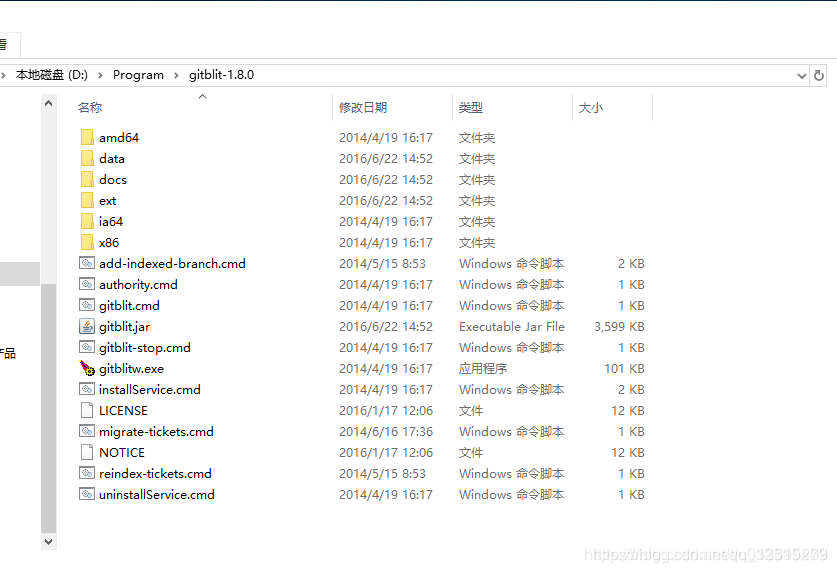Expand the chevron before 本地磁盘 (D:)
This screenshot has height=573, width=837.
(3, 75)
